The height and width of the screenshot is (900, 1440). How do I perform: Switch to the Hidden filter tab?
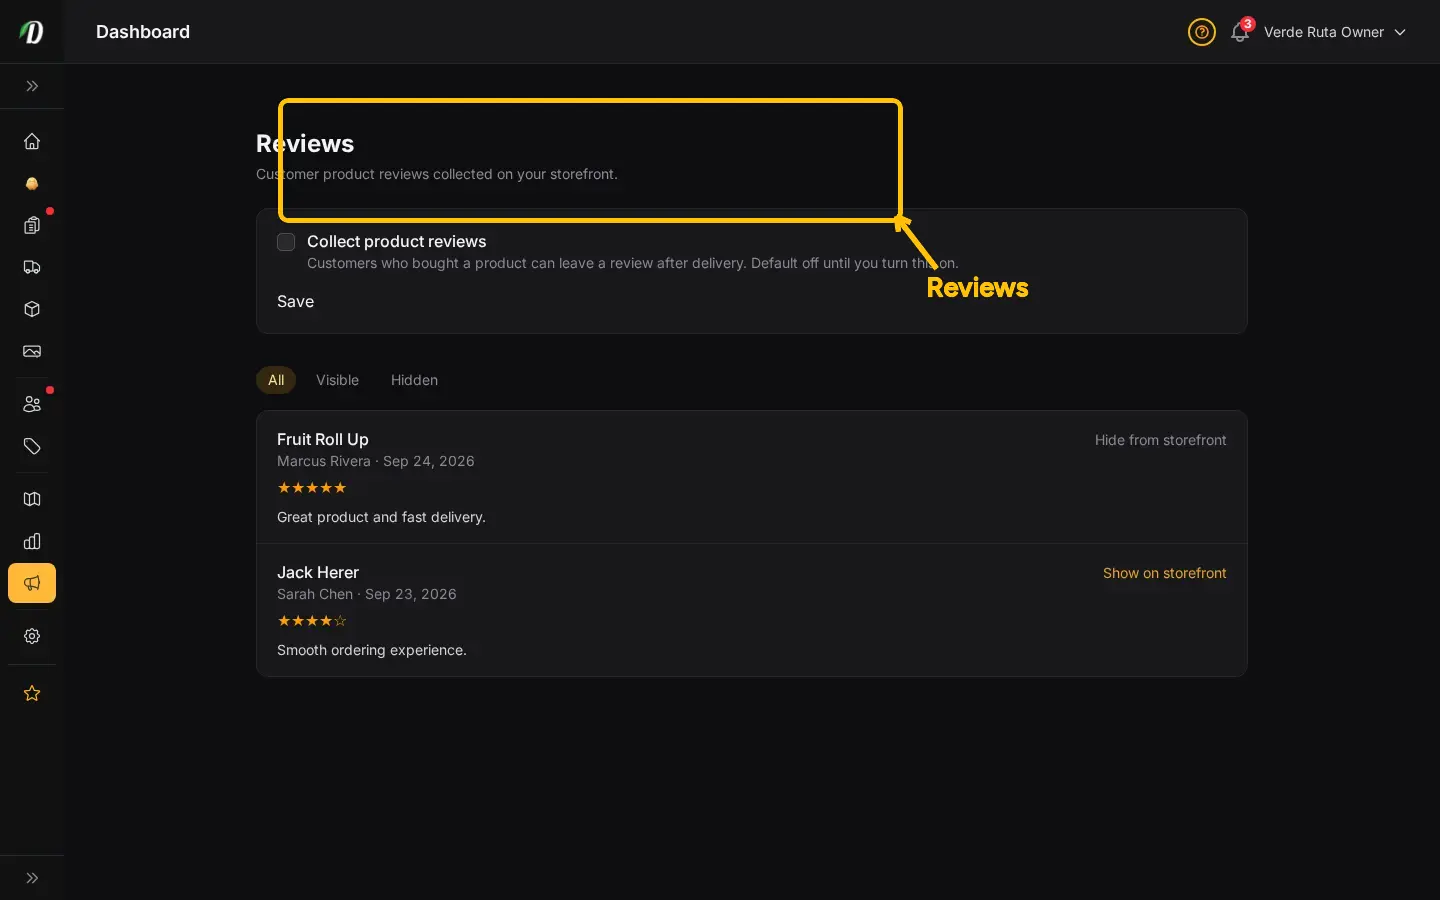click(x=414, y=380)
